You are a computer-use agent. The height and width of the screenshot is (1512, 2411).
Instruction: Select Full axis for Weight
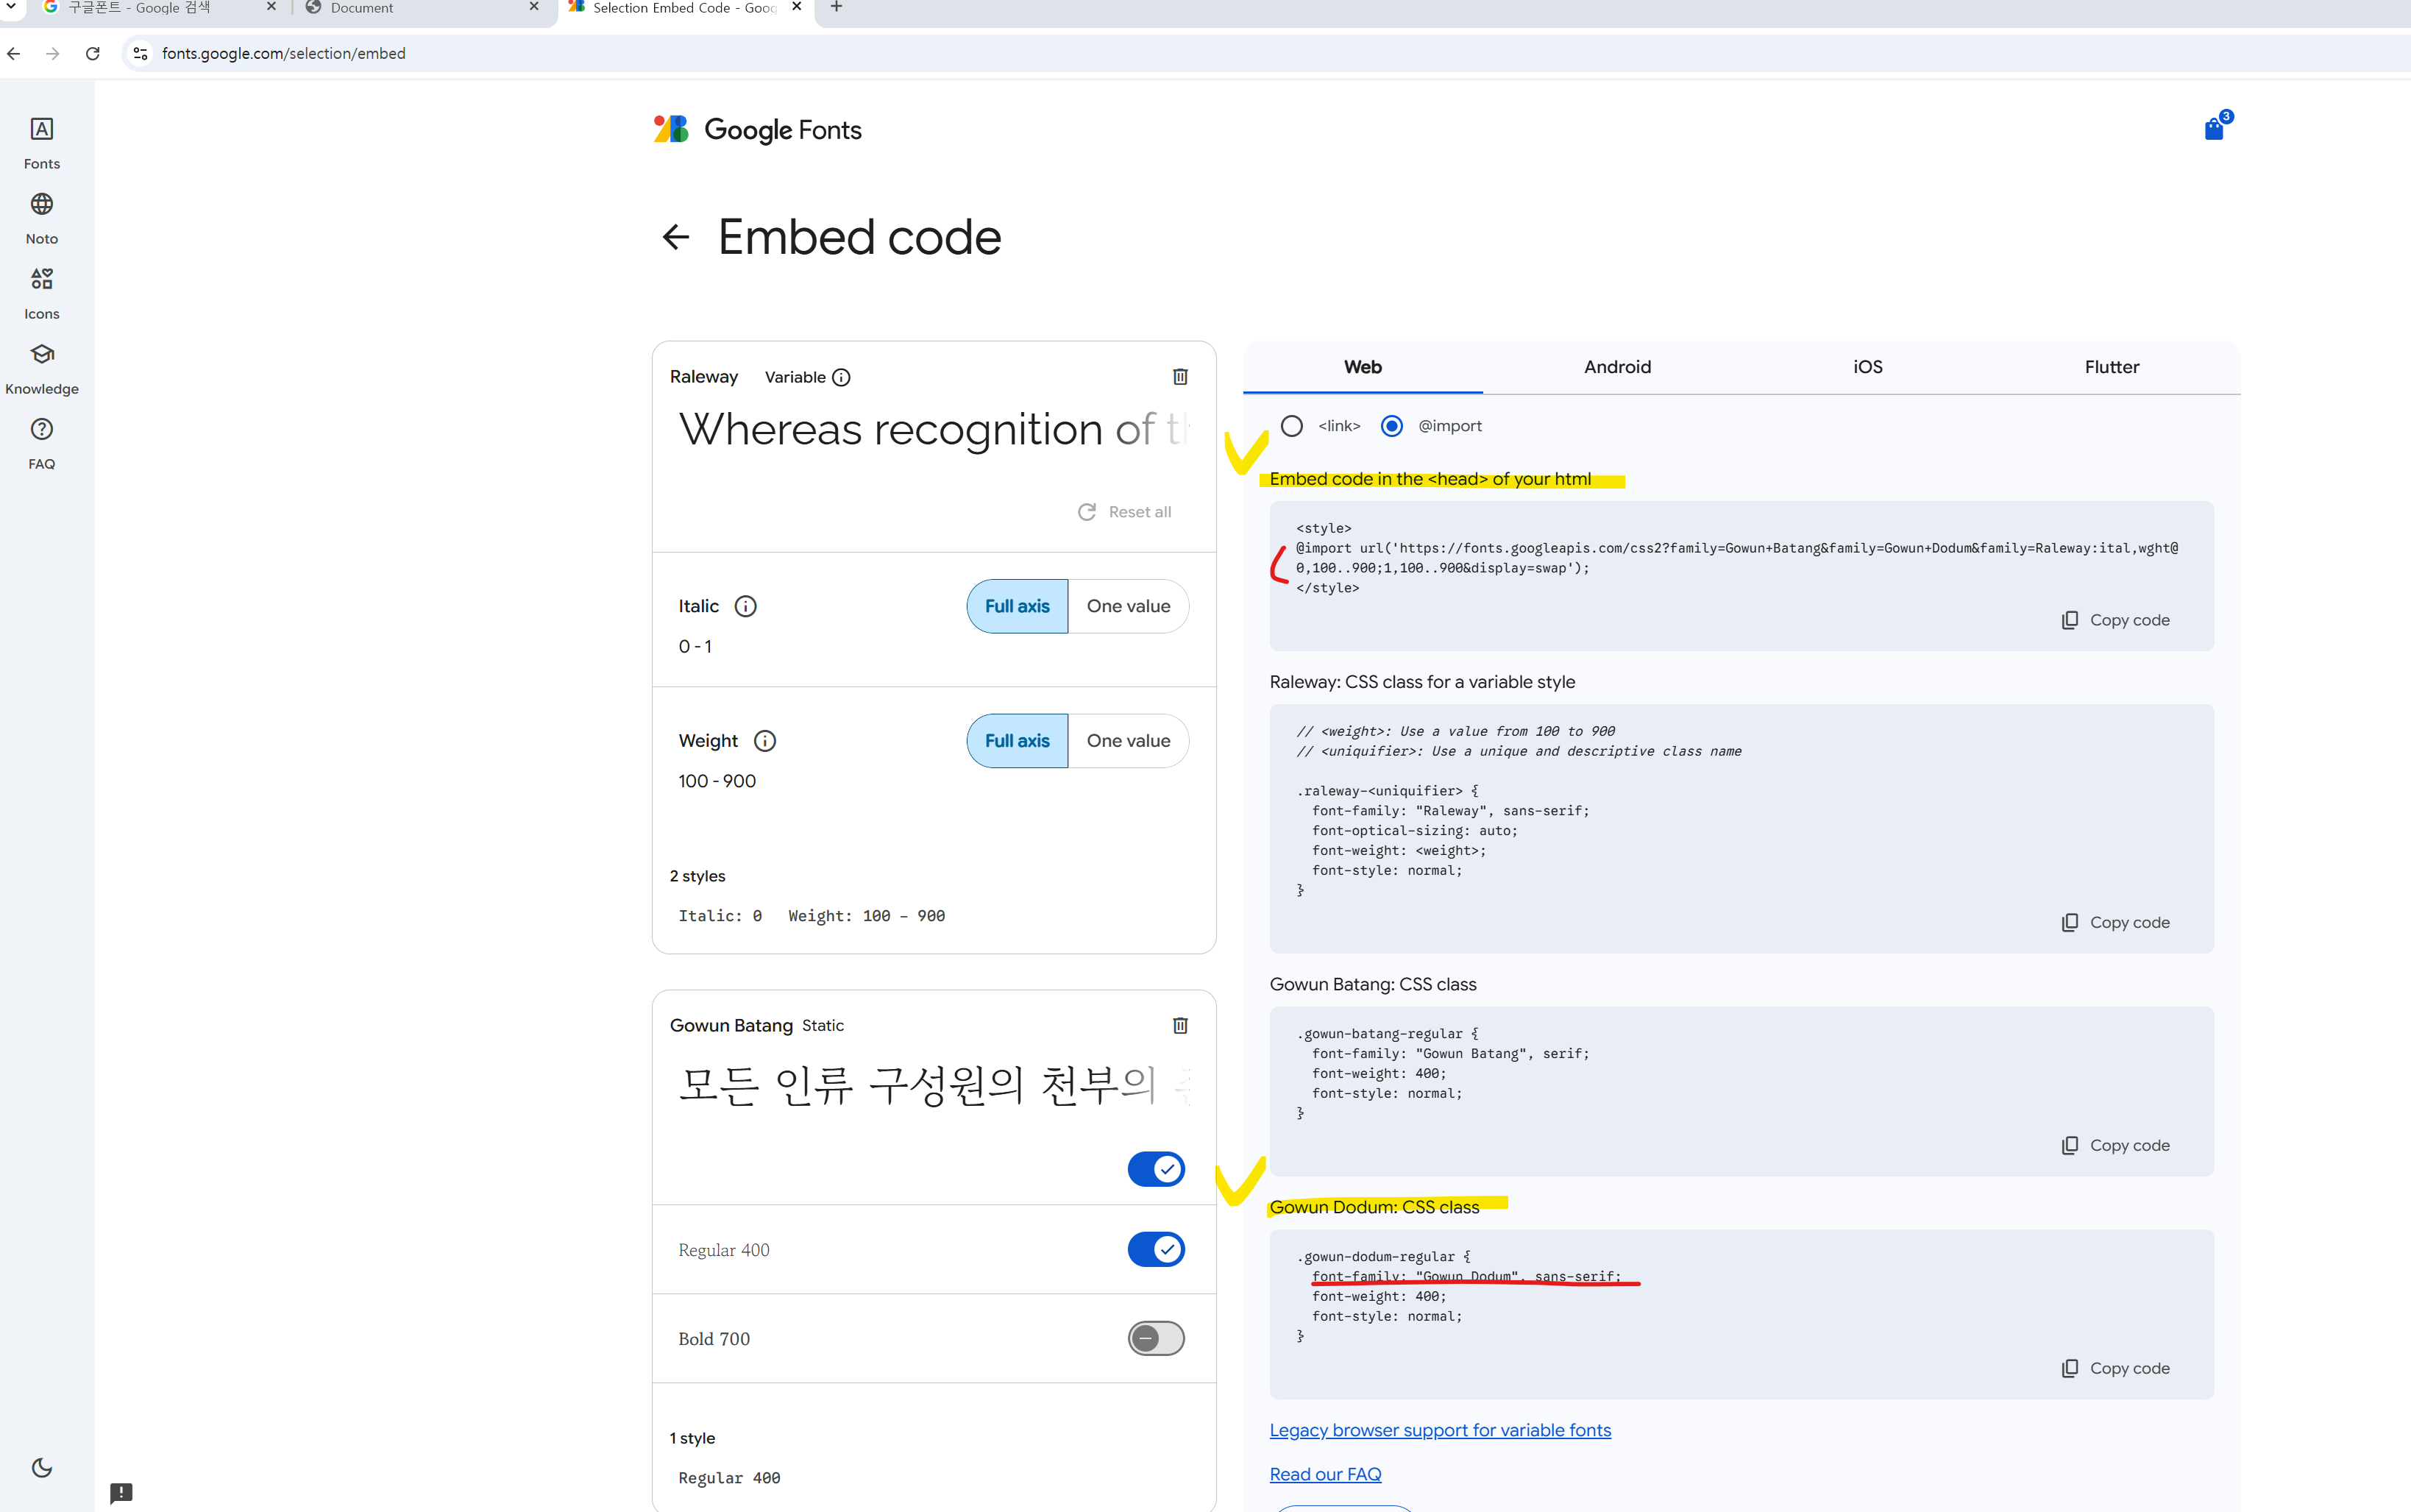1017,741
